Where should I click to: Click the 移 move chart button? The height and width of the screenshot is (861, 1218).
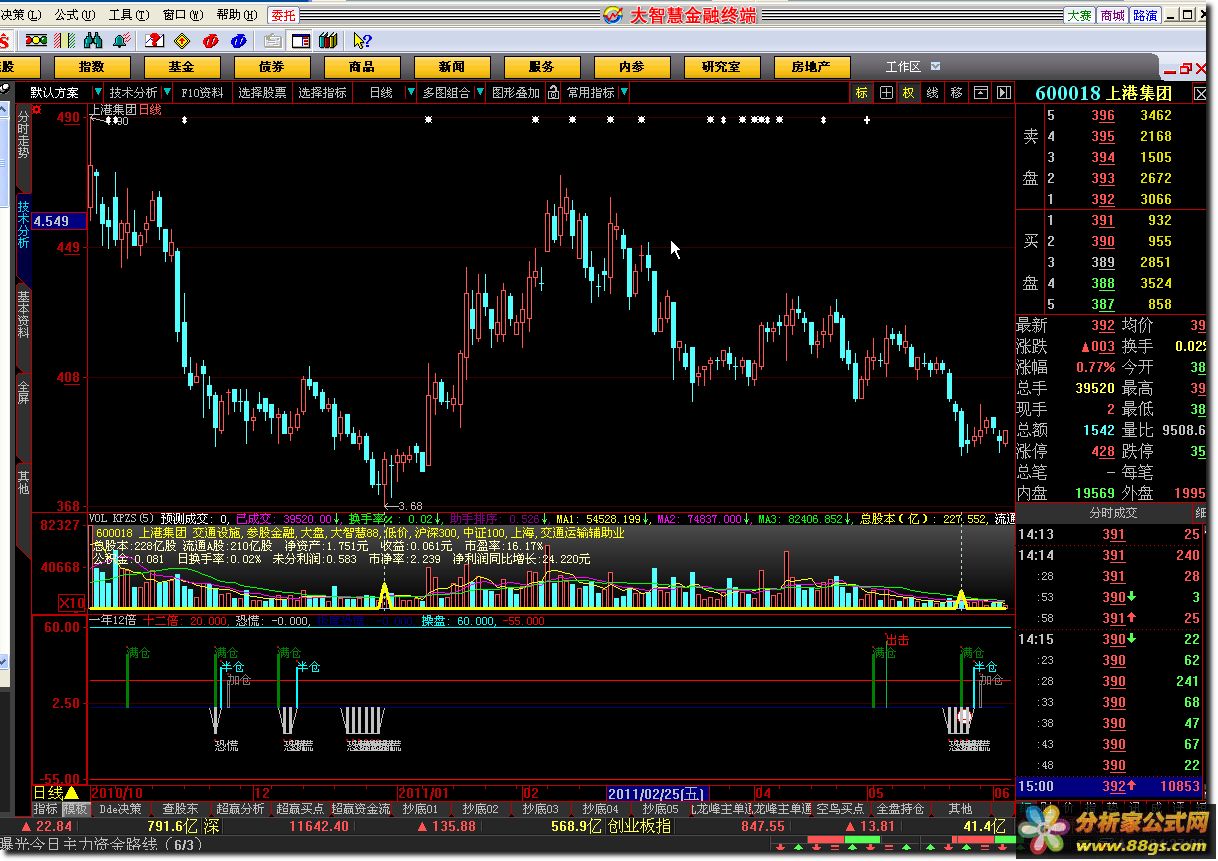point(957,92)
